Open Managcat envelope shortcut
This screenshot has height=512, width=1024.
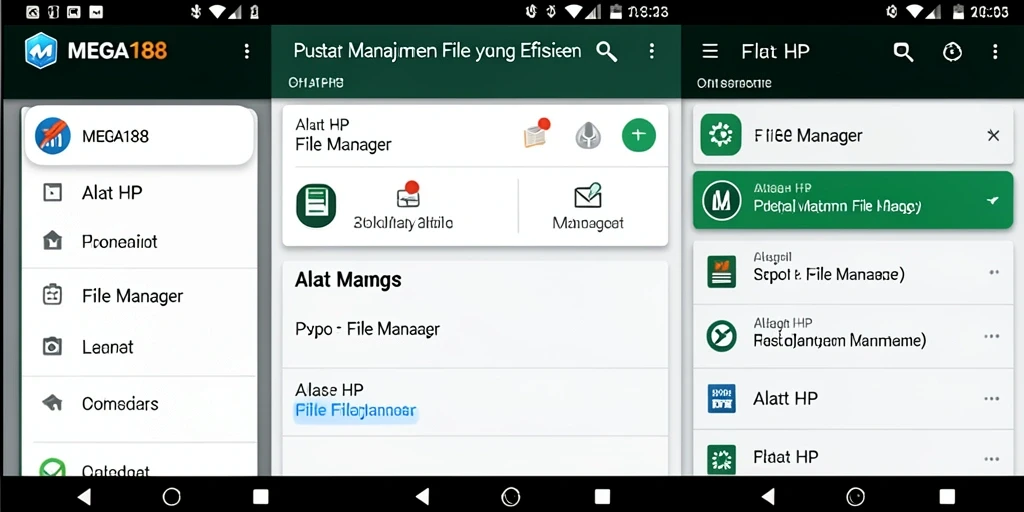[x=588, y=207]
